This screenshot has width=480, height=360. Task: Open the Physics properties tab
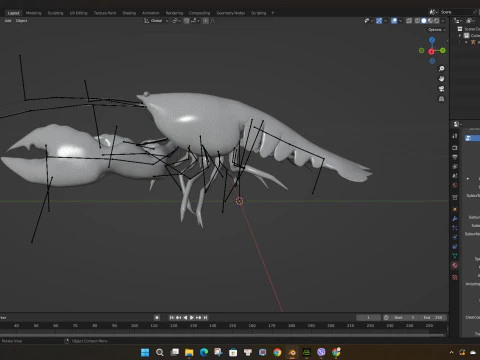point(455,237)
